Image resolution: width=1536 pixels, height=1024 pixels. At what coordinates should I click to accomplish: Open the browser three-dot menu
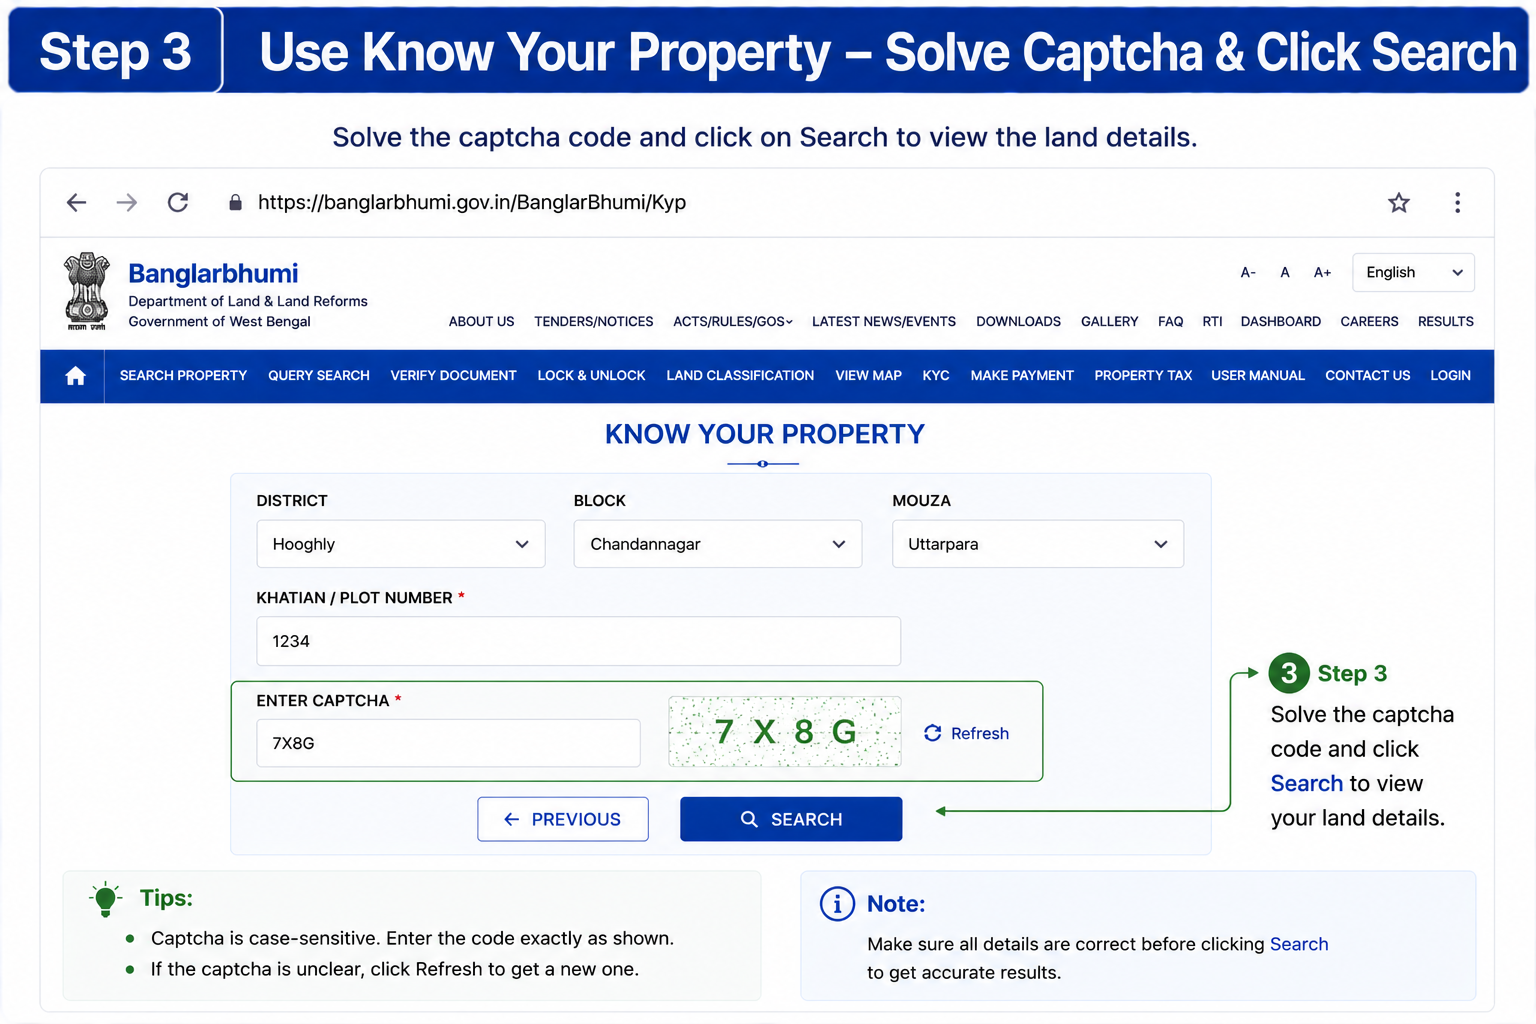[1457, 203]
